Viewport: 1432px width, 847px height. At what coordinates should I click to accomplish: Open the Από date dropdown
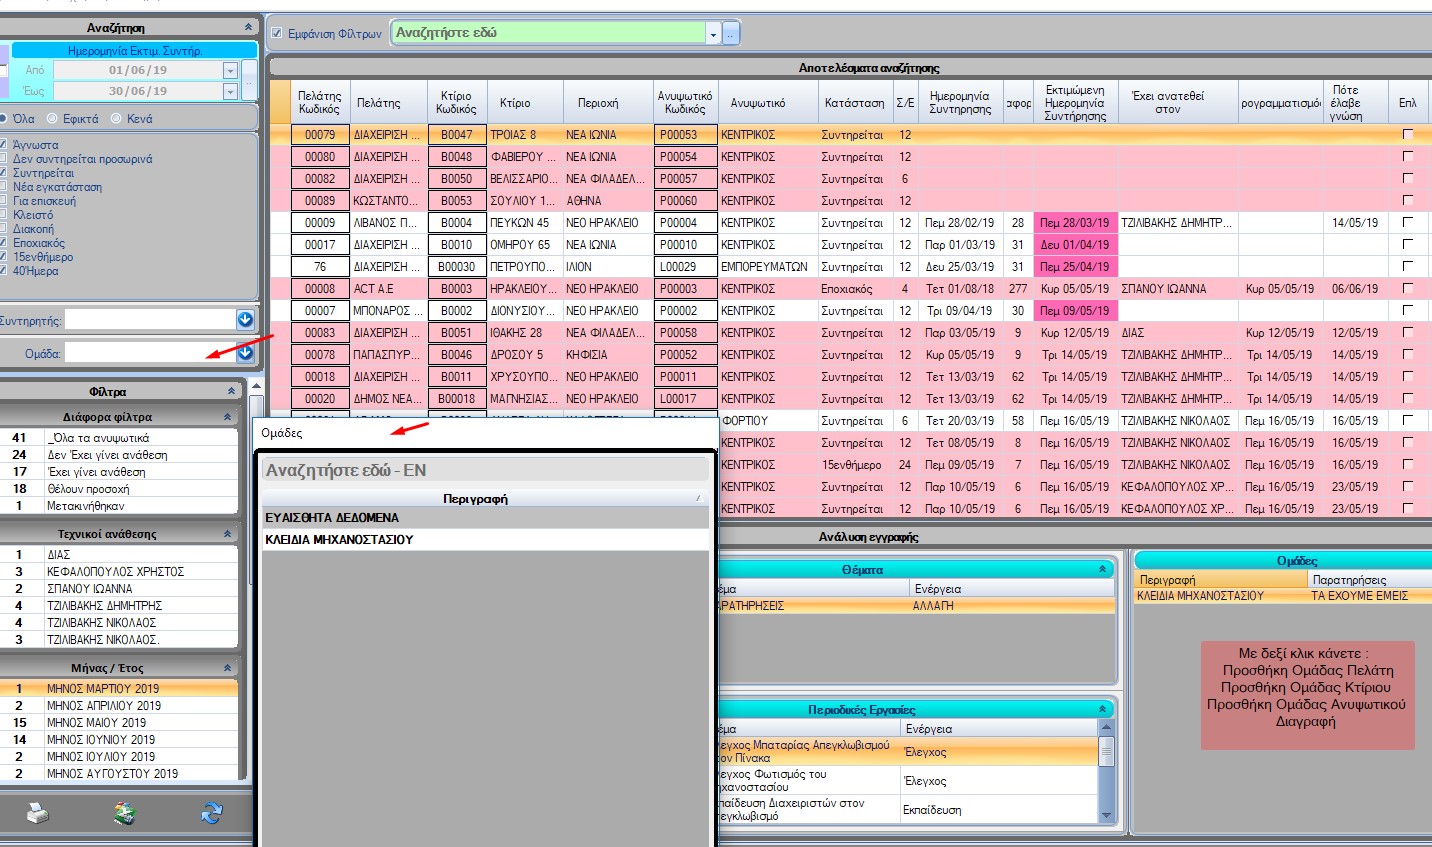(x=230, y=70)
